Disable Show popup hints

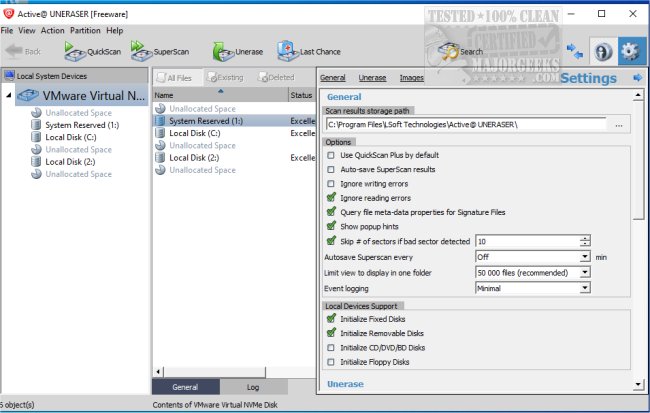331,226
